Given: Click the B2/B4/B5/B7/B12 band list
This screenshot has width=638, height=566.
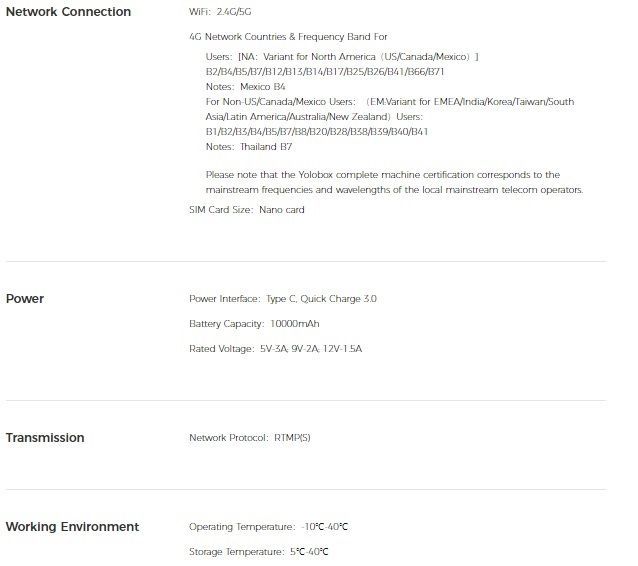Looking at the screenshot, I should click(325, 72).
